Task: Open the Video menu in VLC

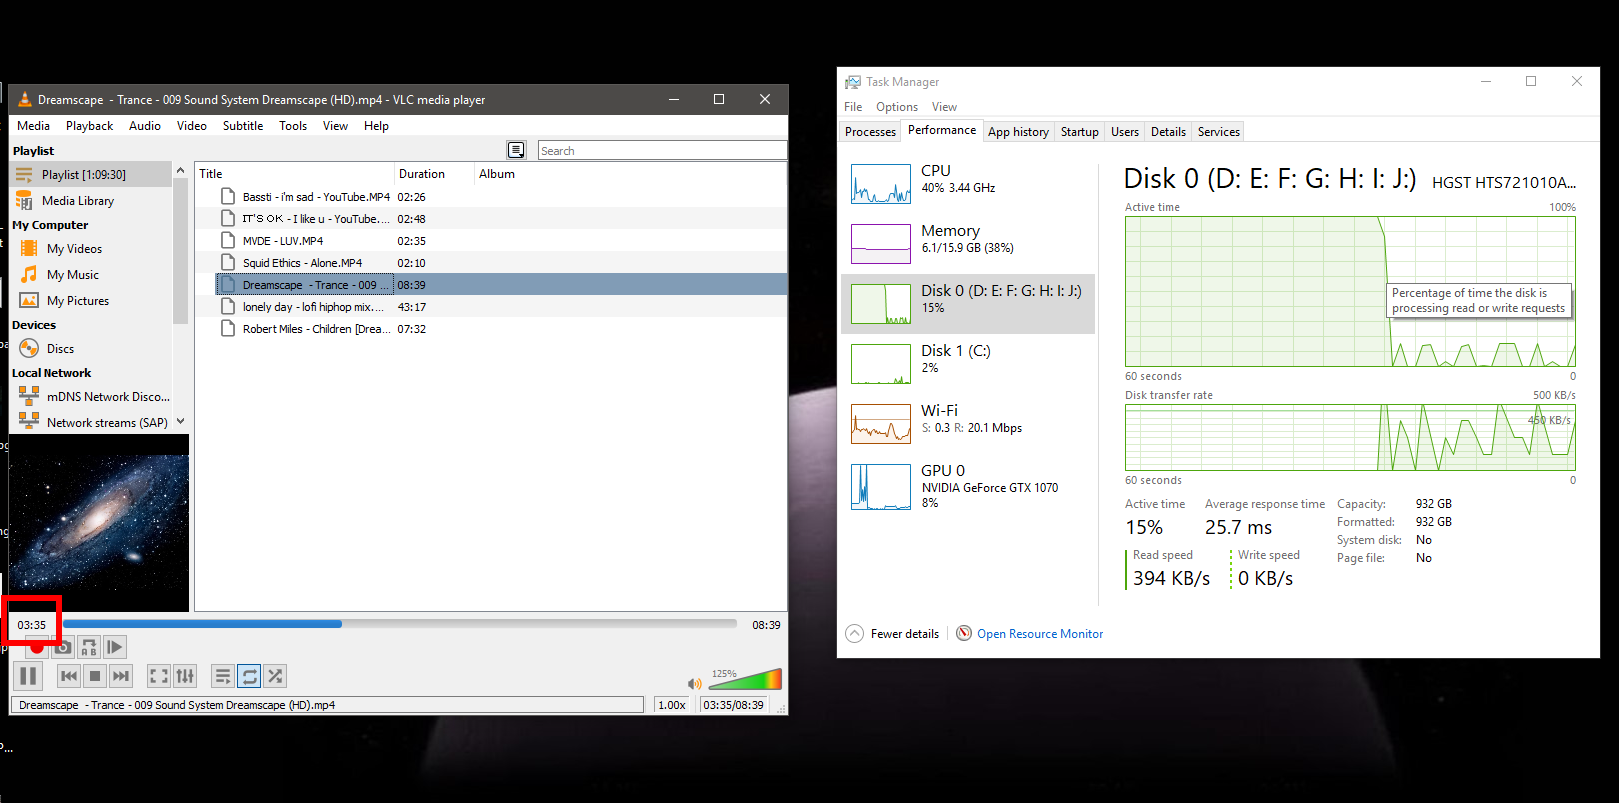Action: (191, 126)
